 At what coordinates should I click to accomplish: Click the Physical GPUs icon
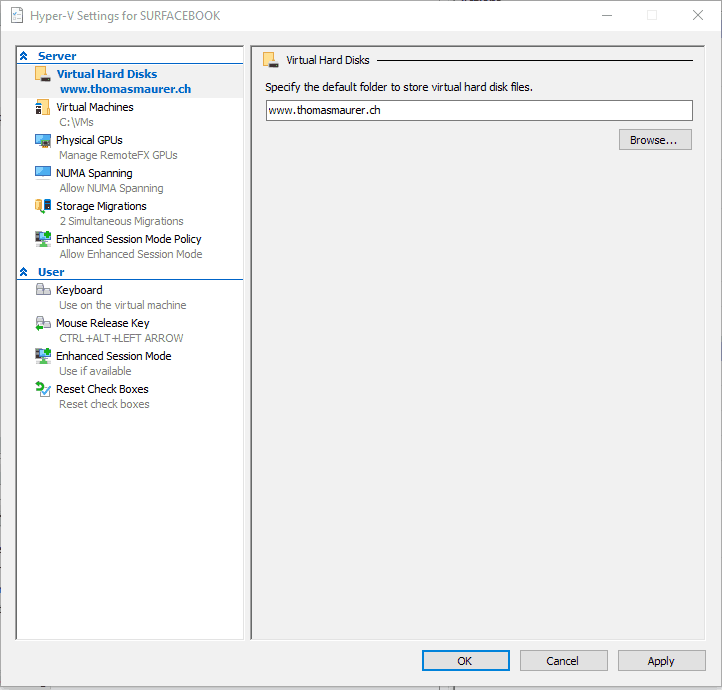(43, 140)
